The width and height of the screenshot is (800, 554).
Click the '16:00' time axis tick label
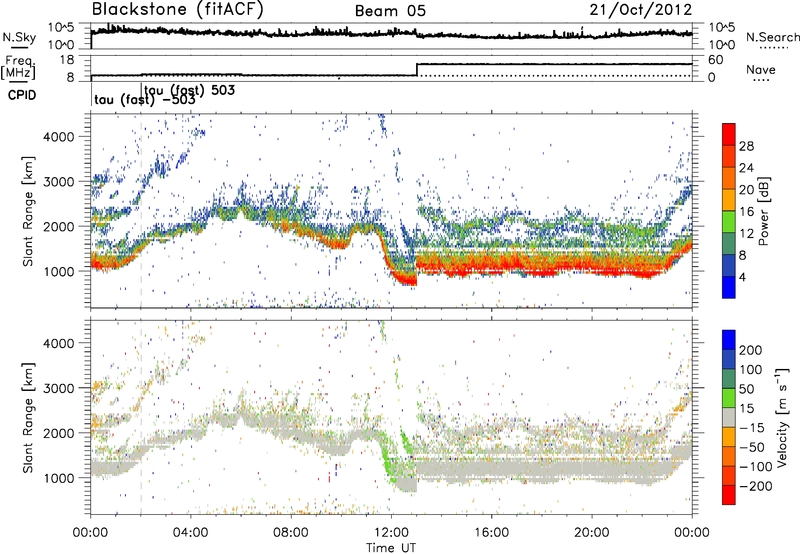(x=491, y=533)
